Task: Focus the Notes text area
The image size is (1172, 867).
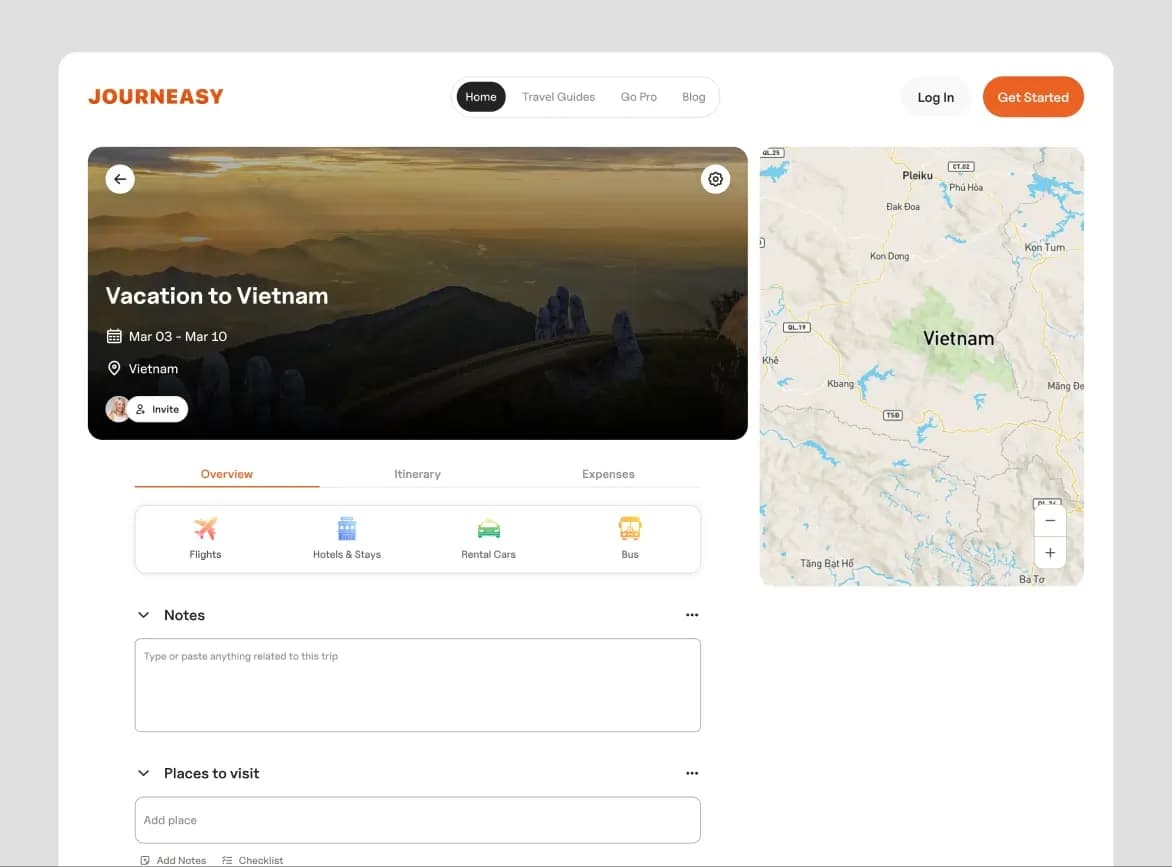Action: 417,685
